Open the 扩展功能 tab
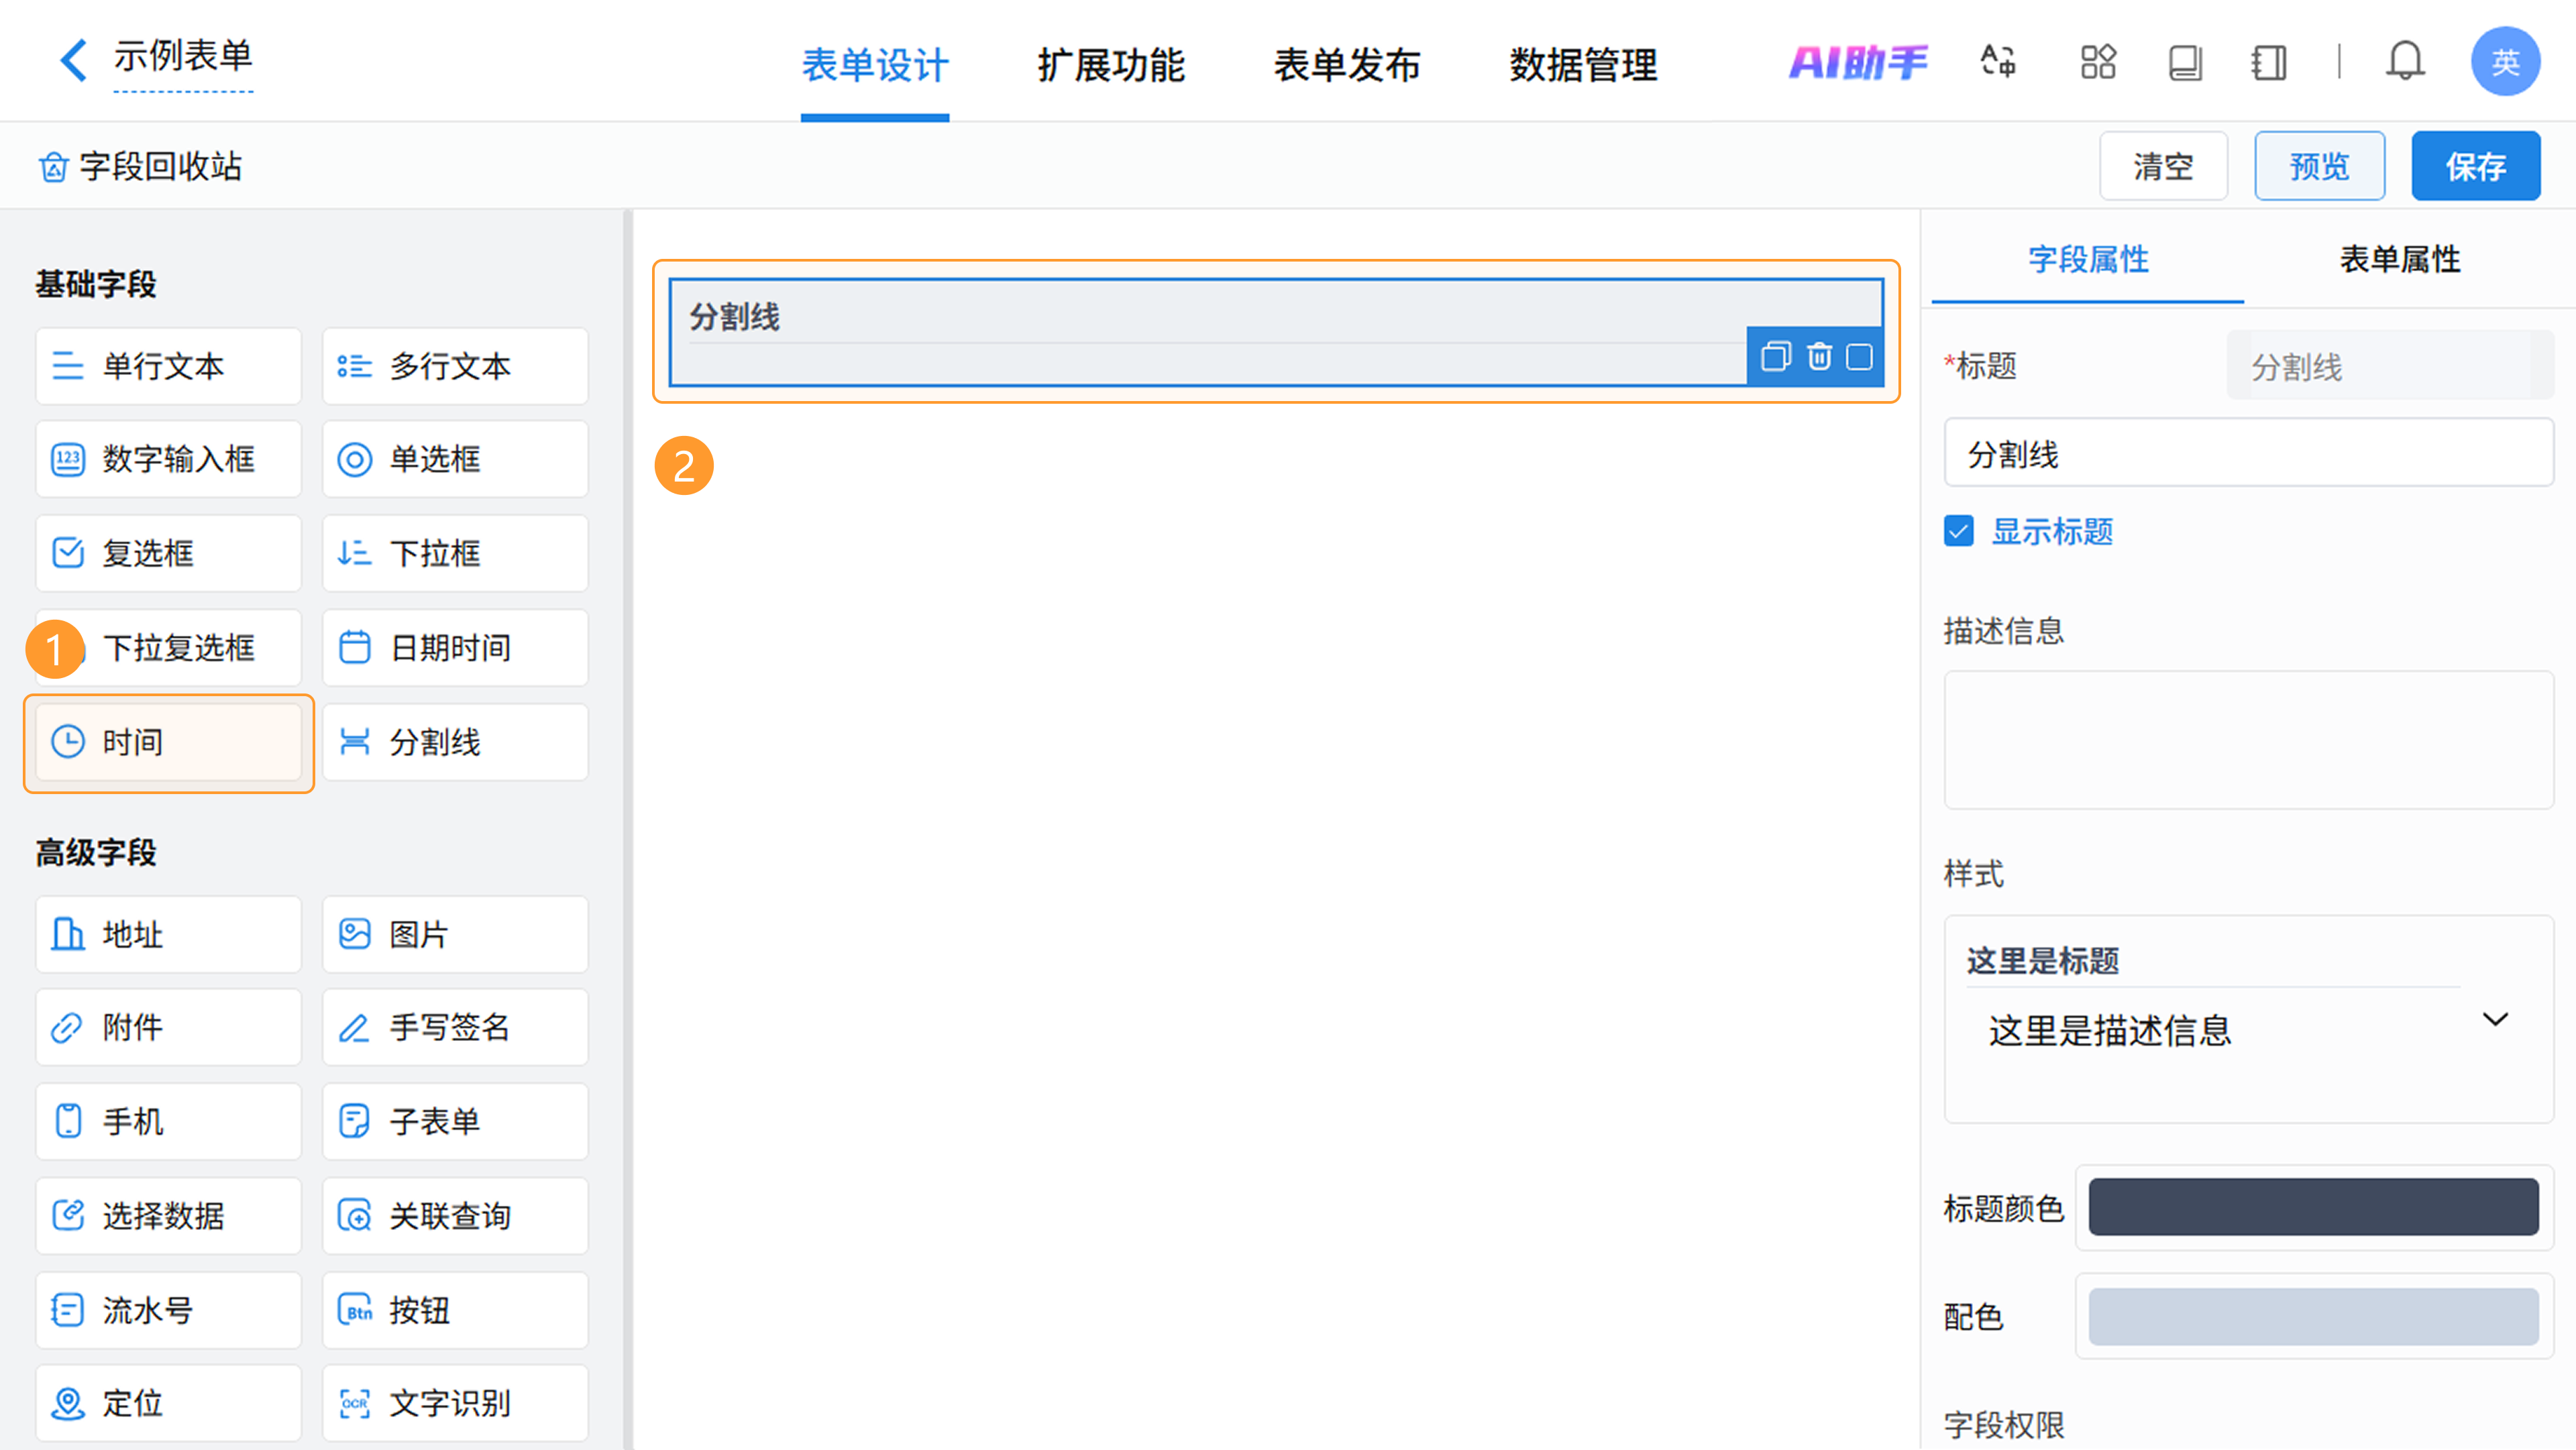The image size is (2576, 1450). pos(1111,66)
